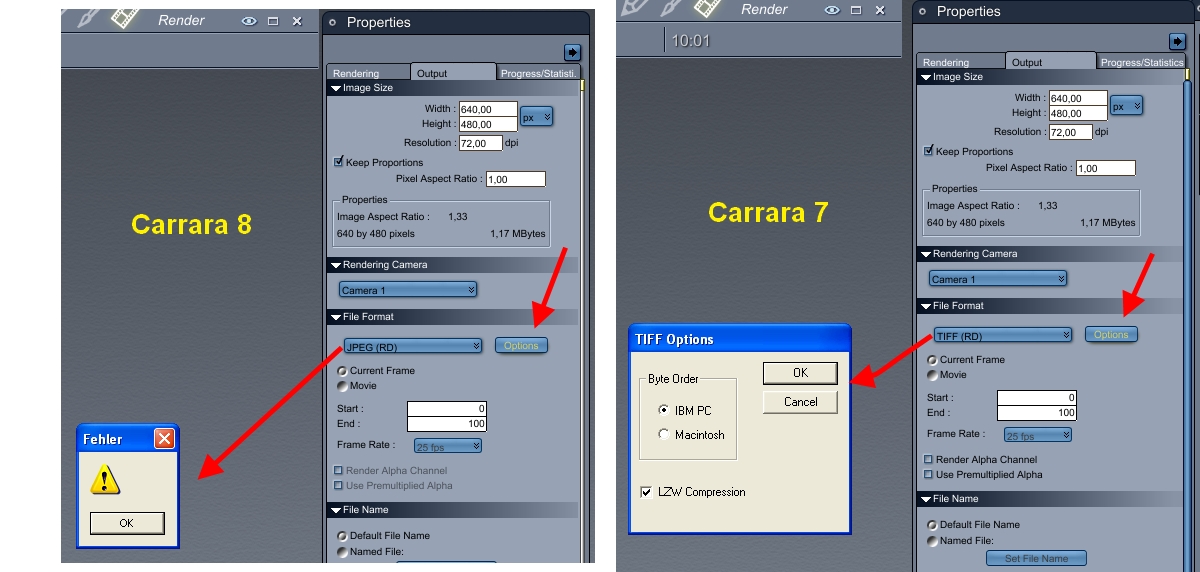Click the bullet icon beside Carrara 7 Properties title

(922, 12)
